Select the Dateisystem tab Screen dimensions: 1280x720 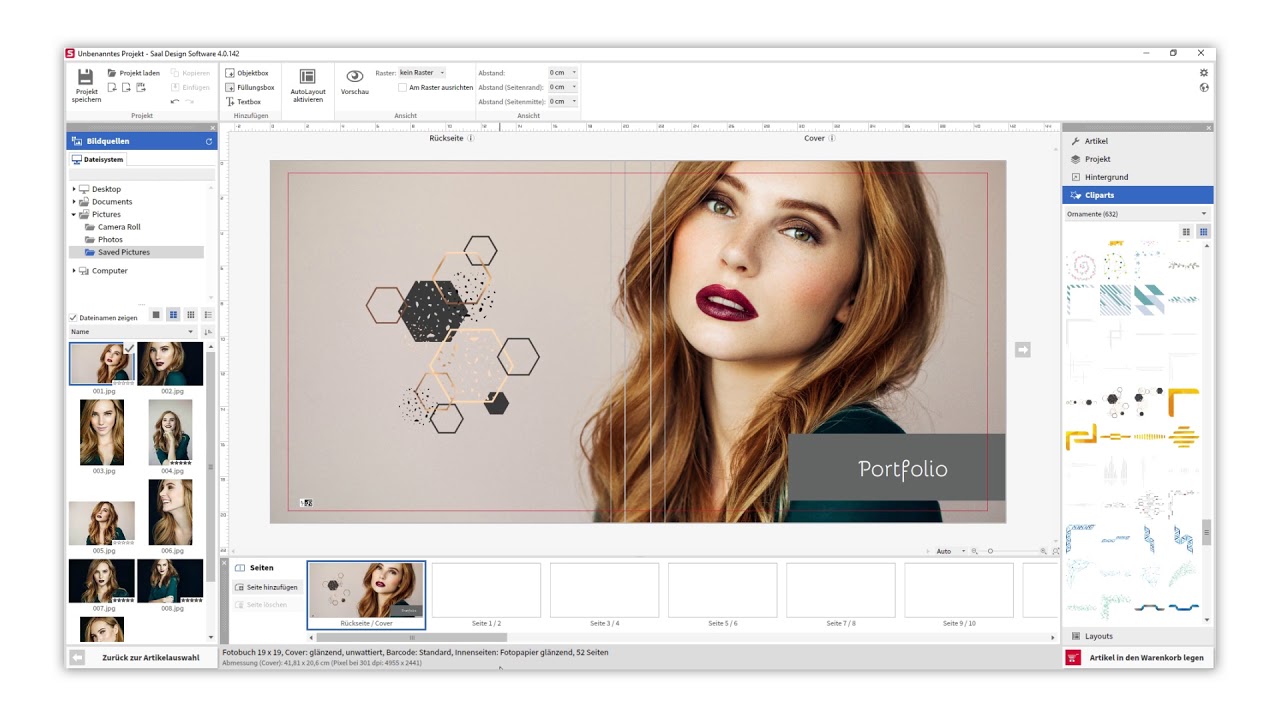point(98,159)
